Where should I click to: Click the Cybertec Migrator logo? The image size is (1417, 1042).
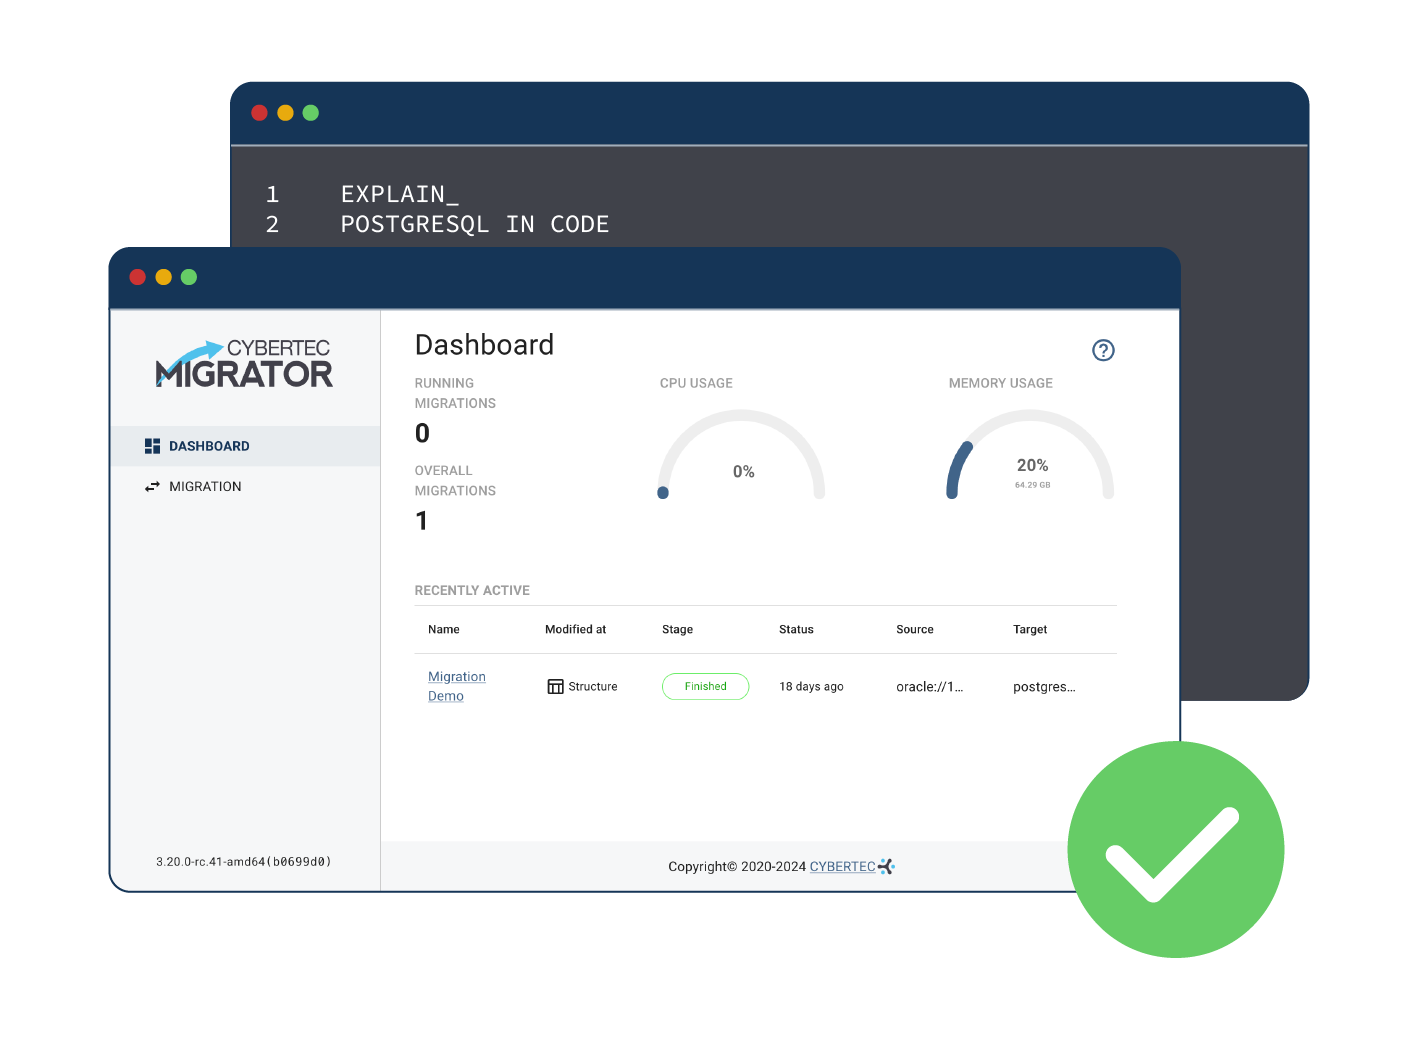coord(244,365)
